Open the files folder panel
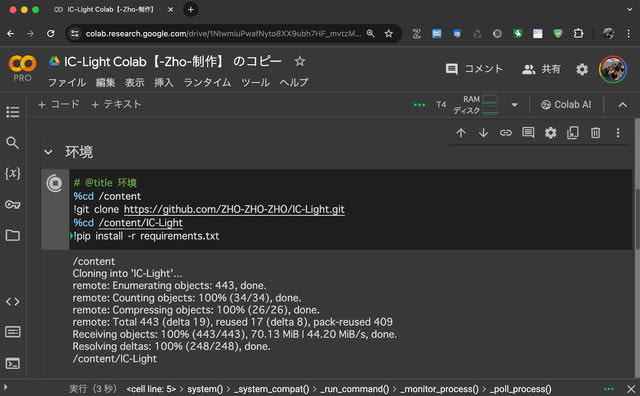Viewport: 640px width, 396px height. coord(13,235)
